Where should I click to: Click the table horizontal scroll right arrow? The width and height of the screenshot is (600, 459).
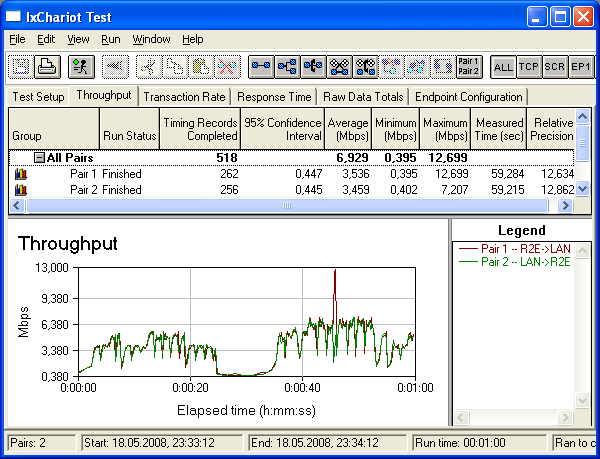565,206
